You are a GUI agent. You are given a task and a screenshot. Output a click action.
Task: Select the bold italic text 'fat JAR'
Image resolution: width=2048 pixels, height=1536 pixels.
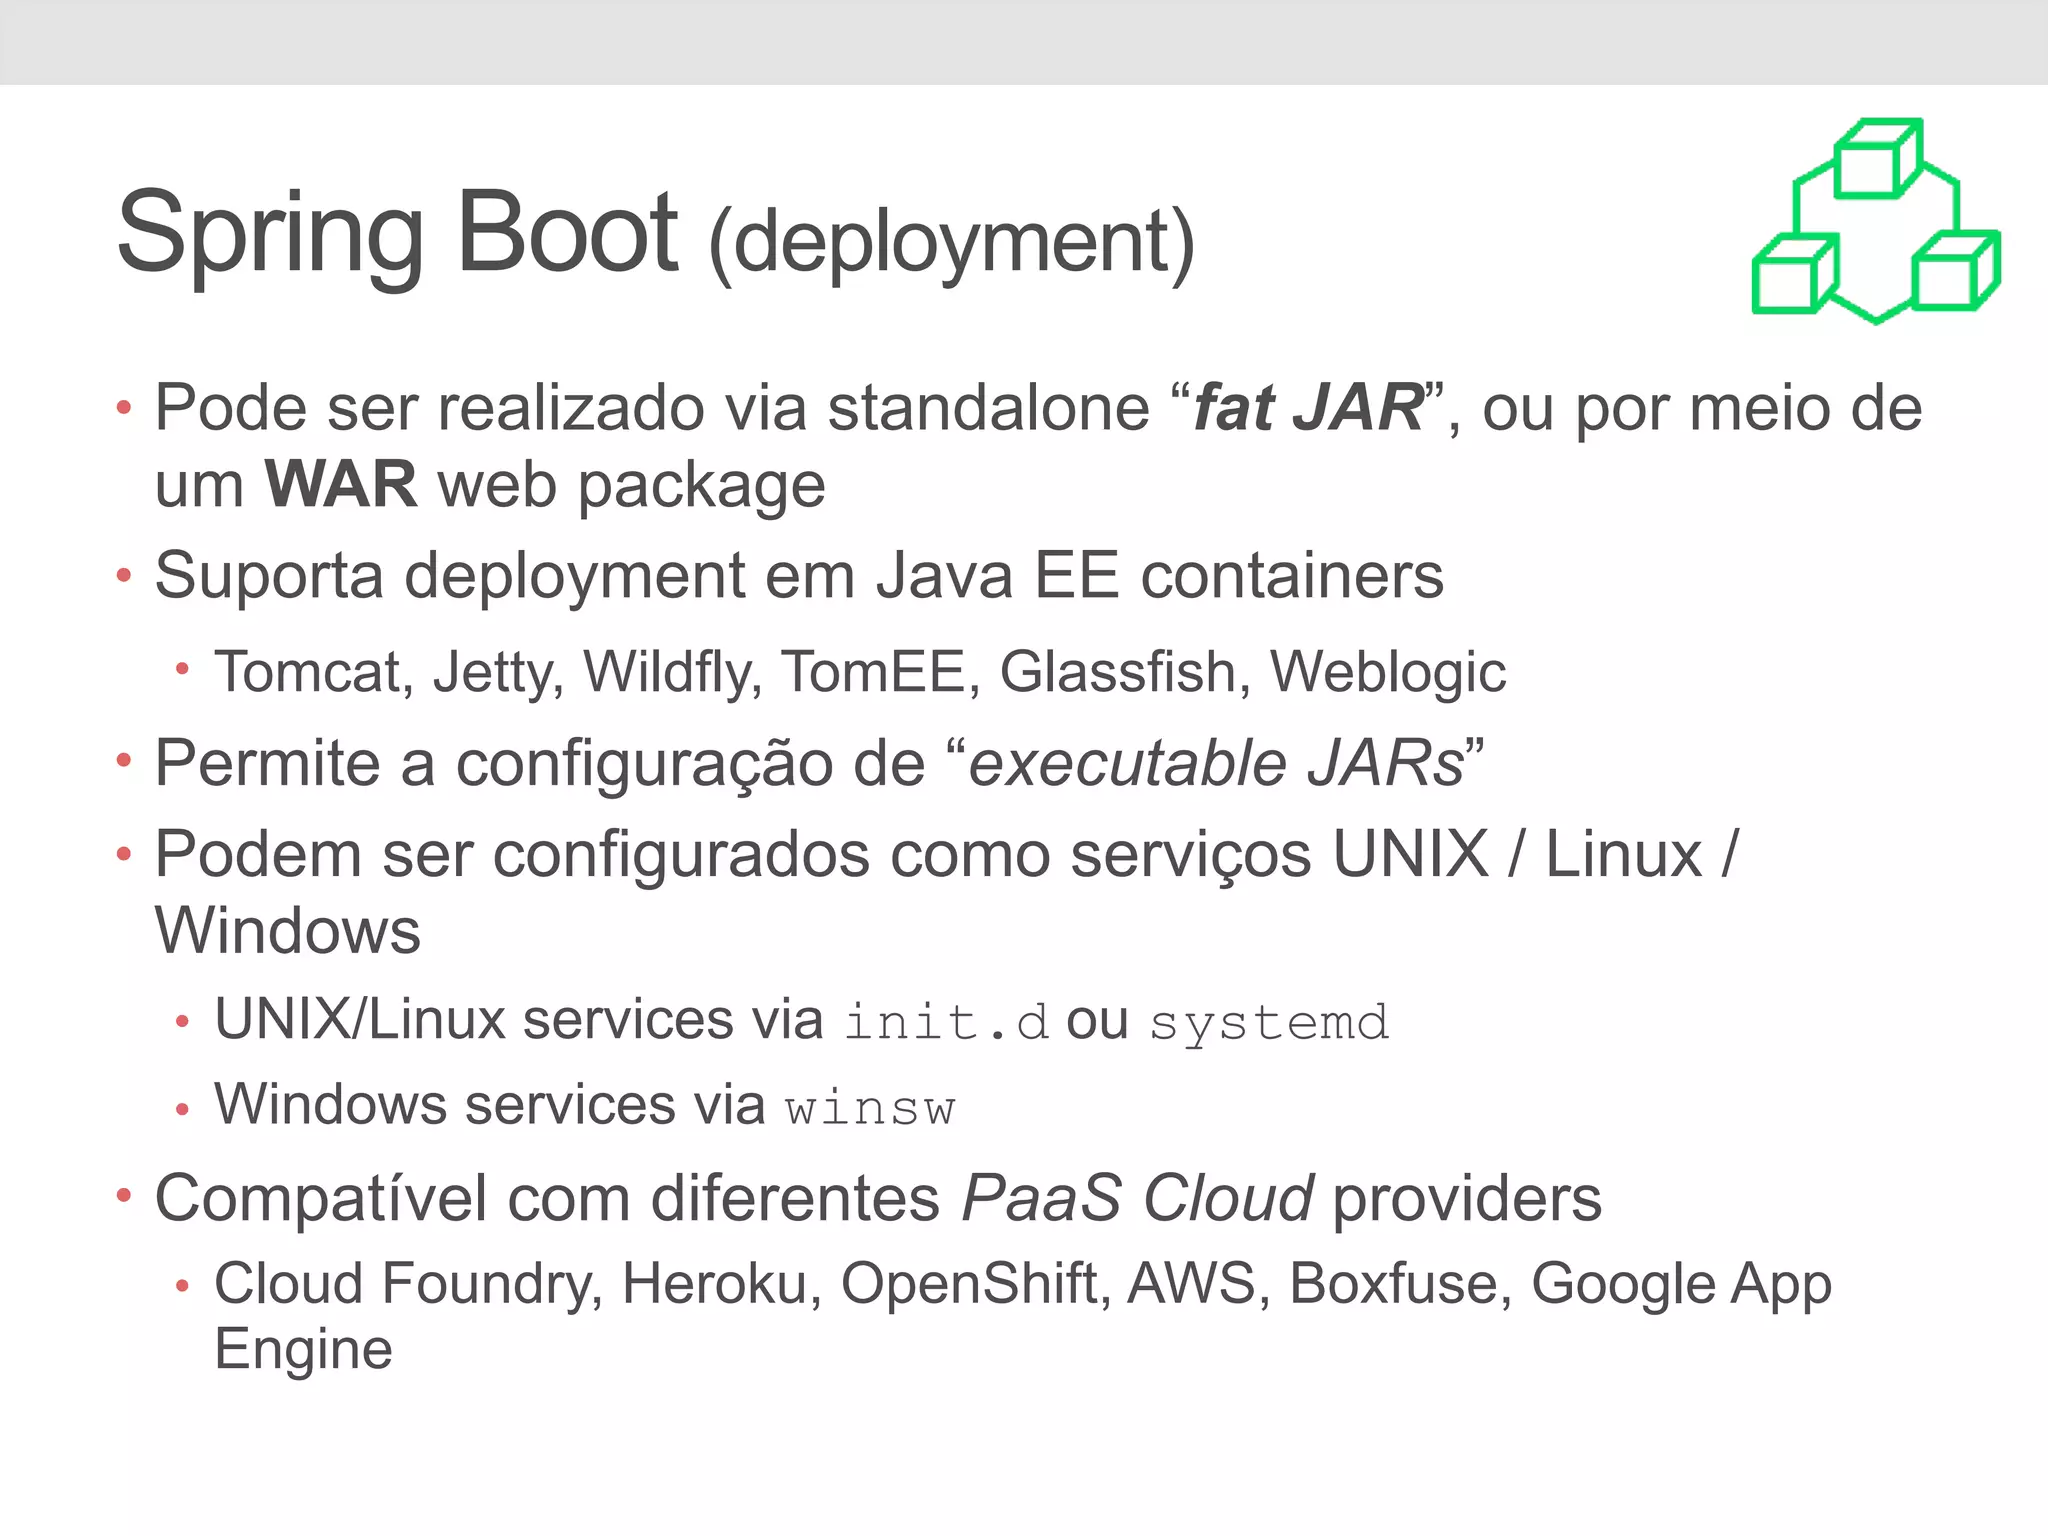click(1309, 408)
